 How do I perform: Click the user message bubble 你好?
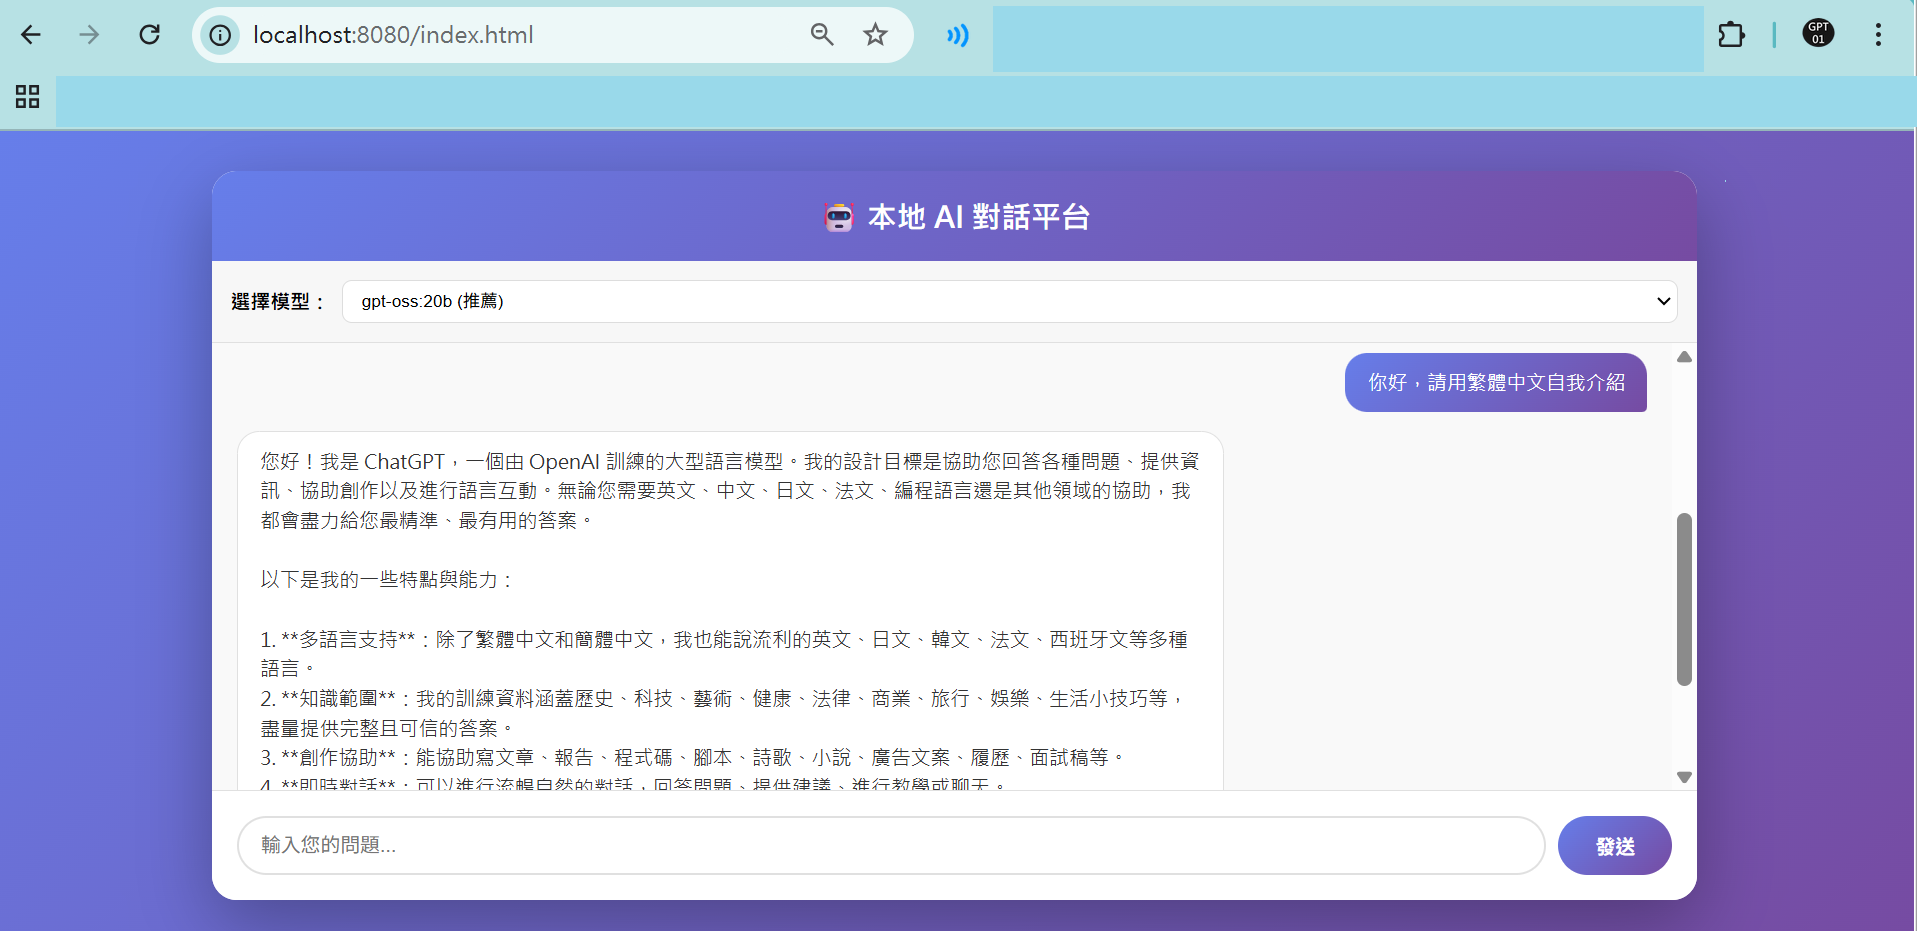pos(1494,382)
